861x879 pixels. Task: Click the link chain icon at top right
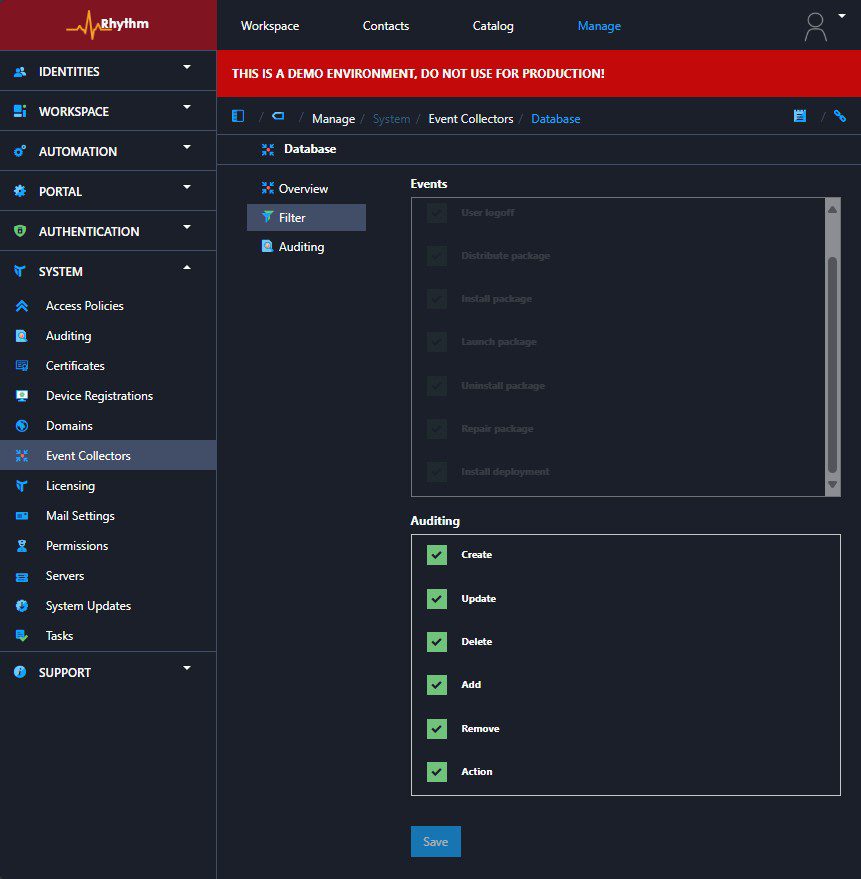pyautogui.click(x=840, y=117)
